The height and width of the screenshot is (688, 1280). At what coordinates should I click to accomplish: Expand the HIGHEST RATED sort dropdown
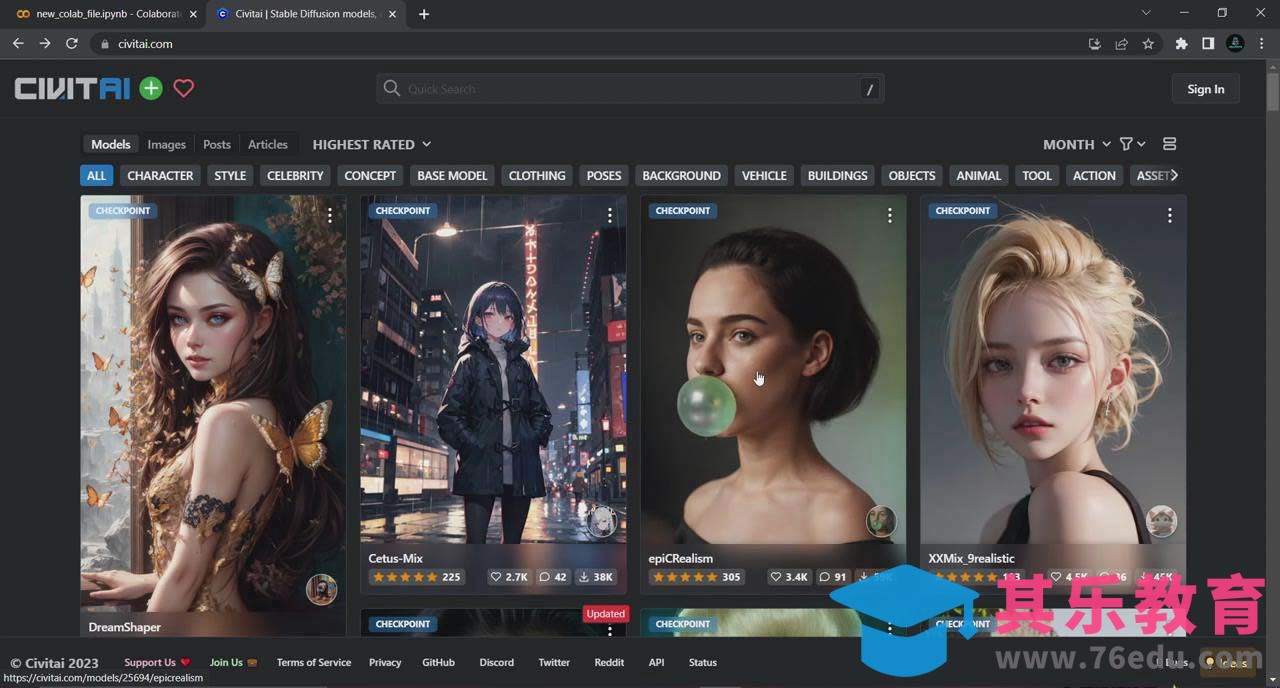pyautogui.click(x=371, y=144)
